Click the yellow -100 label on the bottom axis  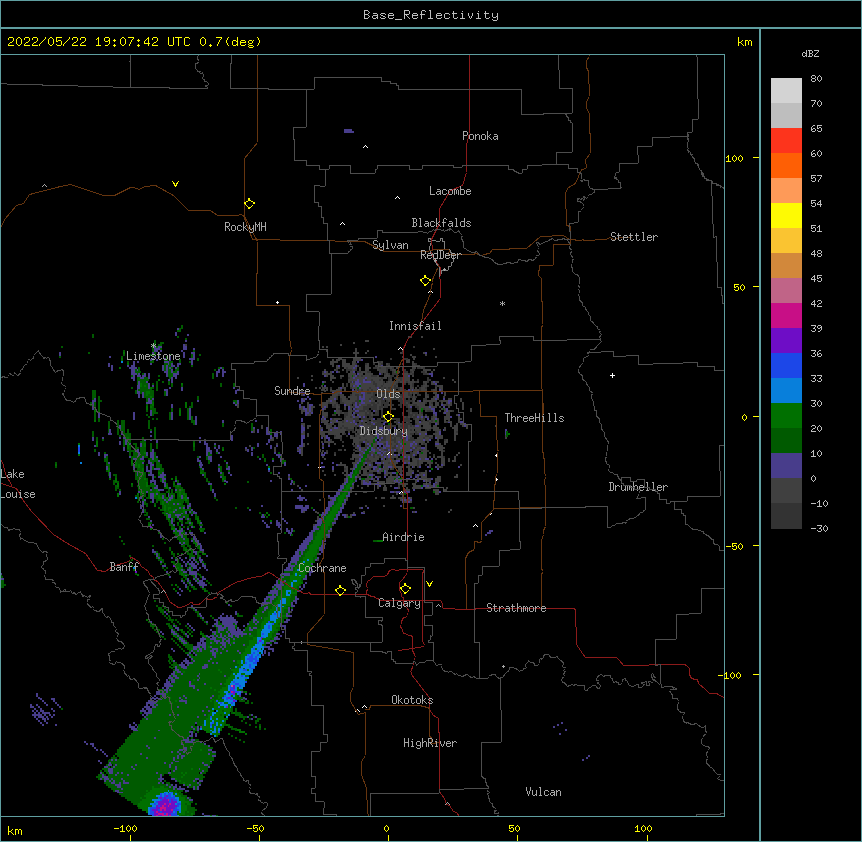(125, 828)
